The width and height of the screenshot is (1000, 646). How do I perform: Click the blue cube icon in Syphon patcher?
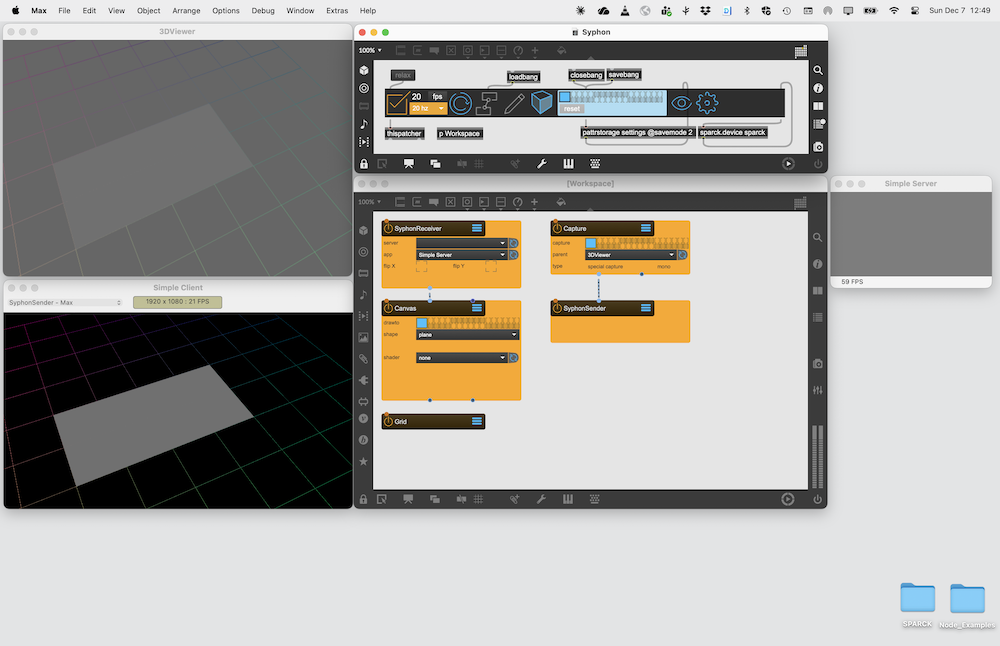(542, 103)
